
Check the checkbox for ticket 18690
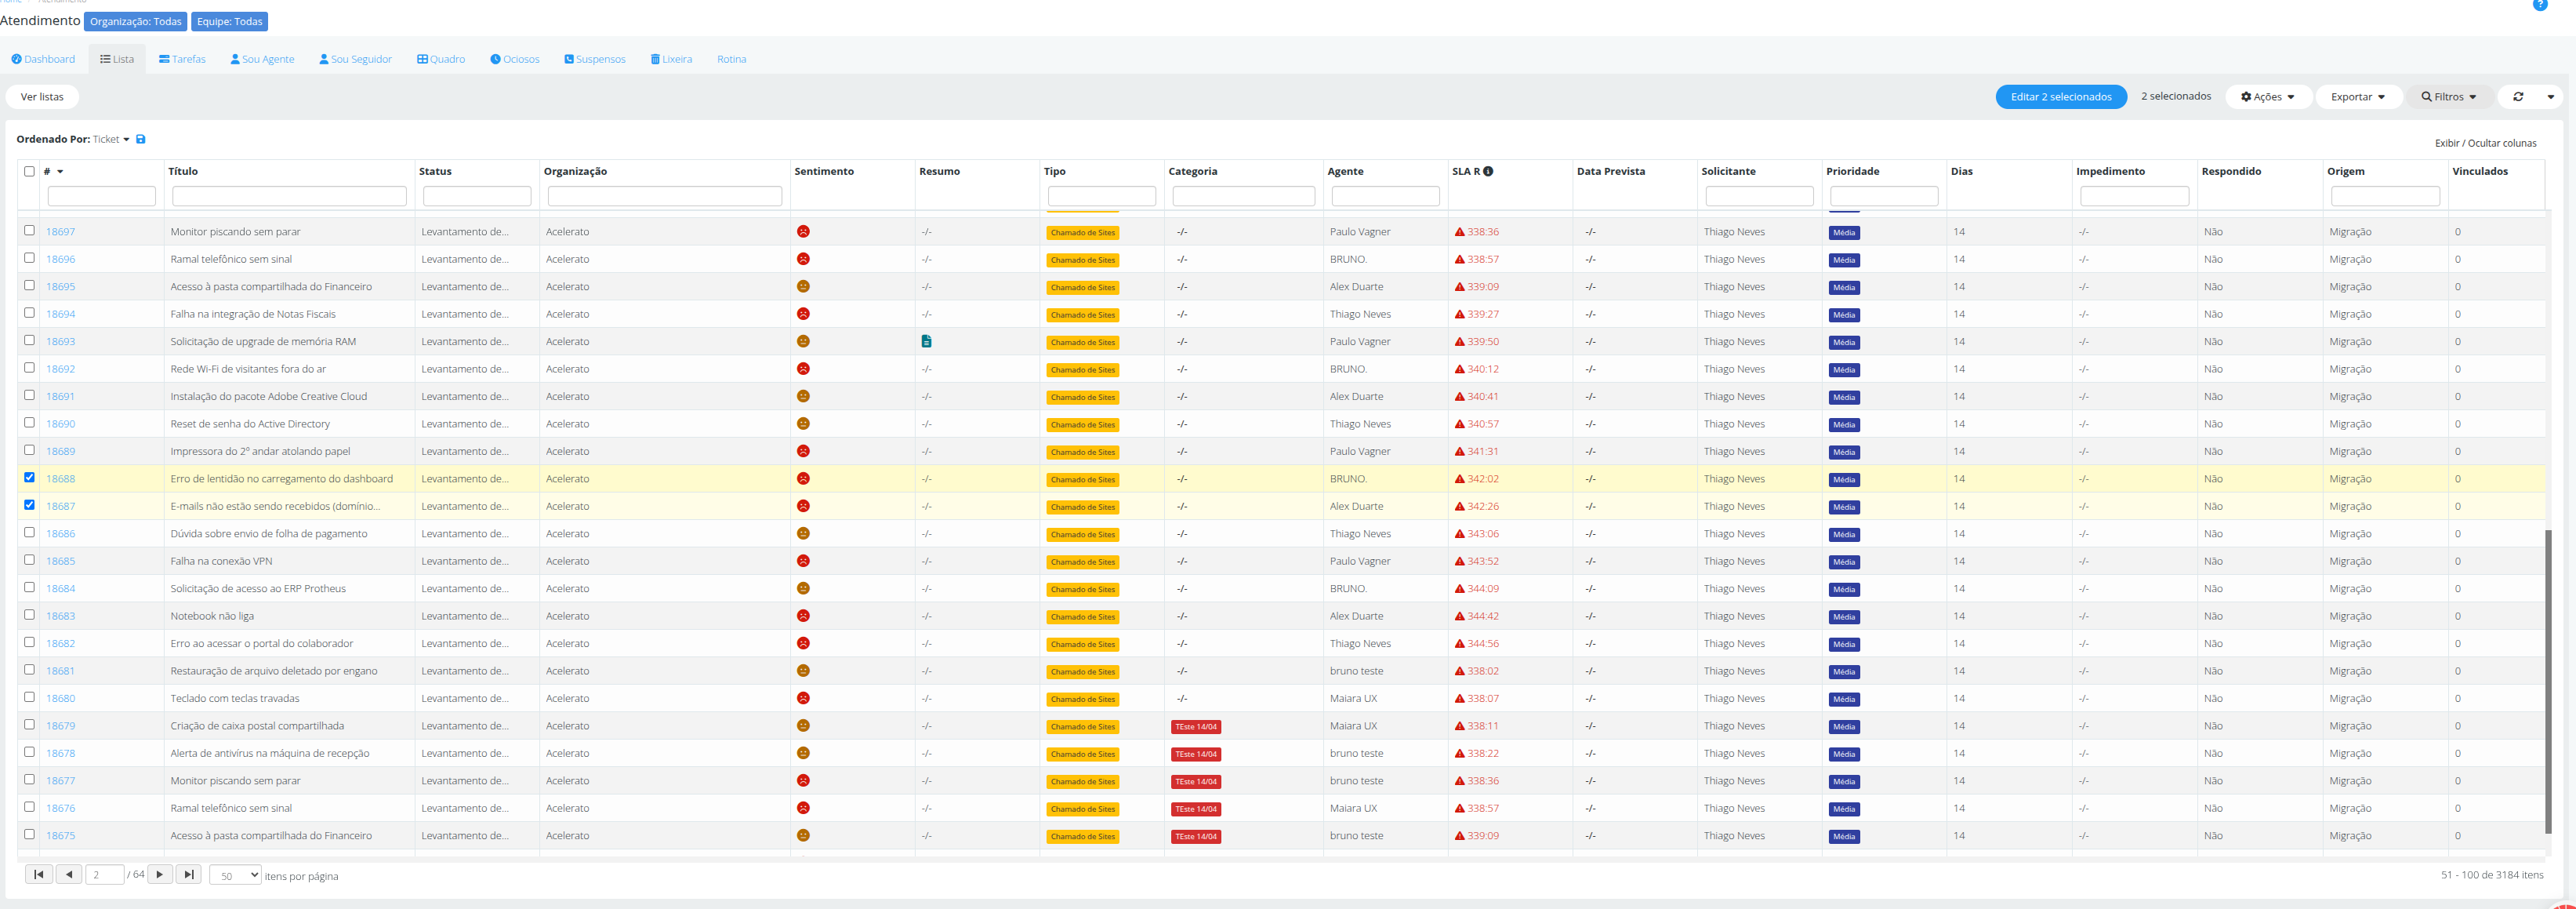(x=29, y=422)
